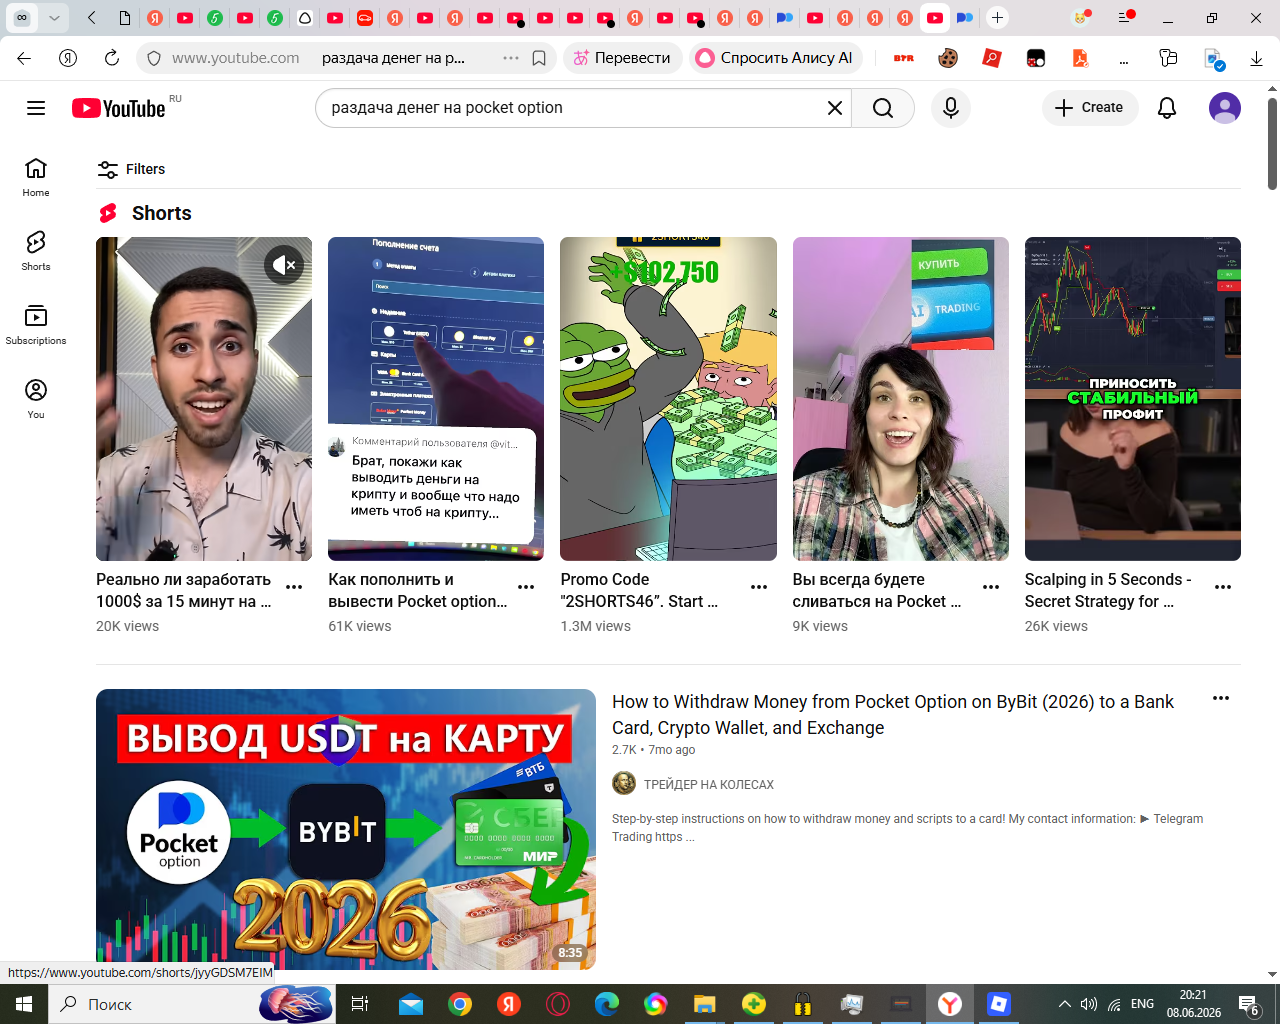Open the search Filters panel
The width and height of the screenshot is (1280, 1024).
click(x=131, y=169)
